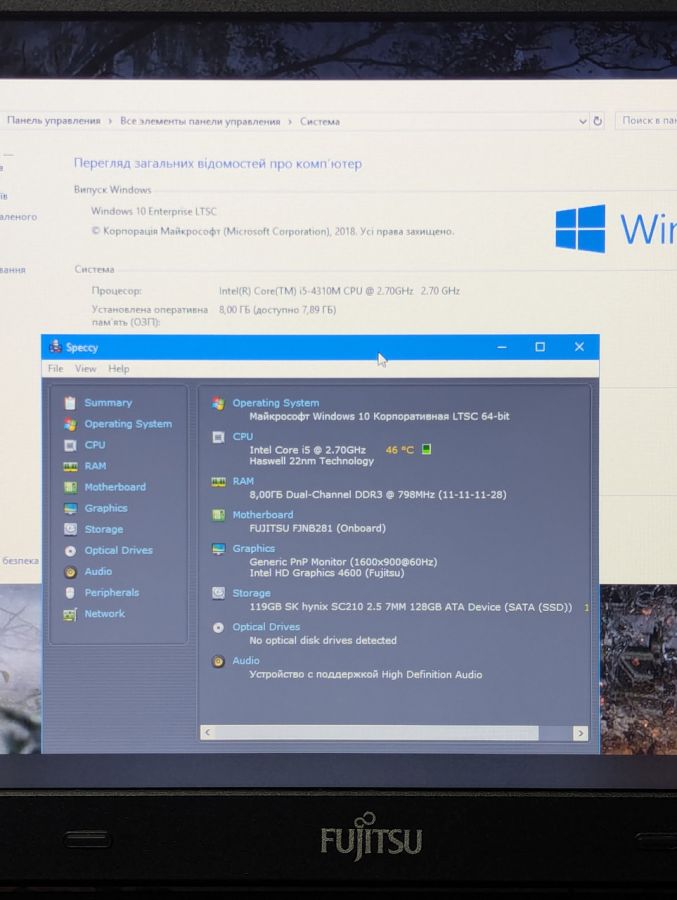Viewport: 677px width, 900px height.
Task: Click the Windows flag icon beside Operating System heading
Action: (x=218, y=404)
